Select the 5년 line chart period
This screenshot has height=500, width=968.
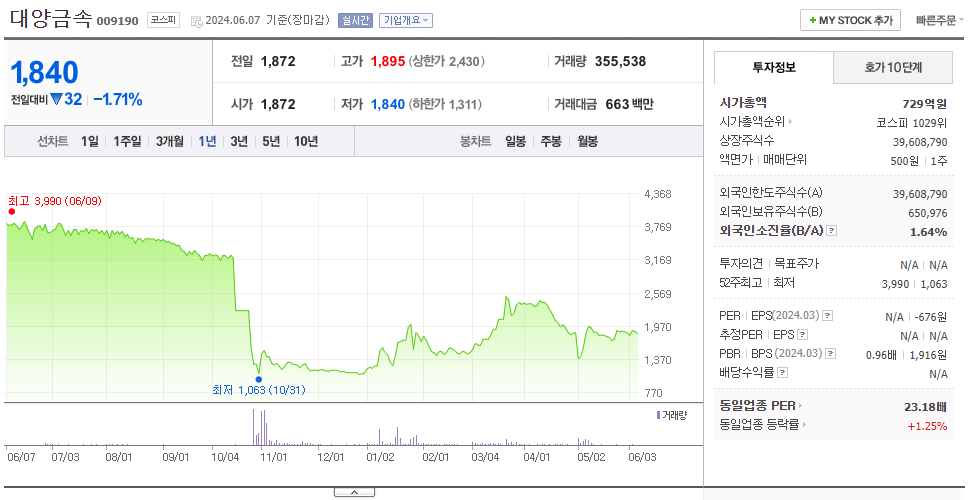(x=271, y=141)
